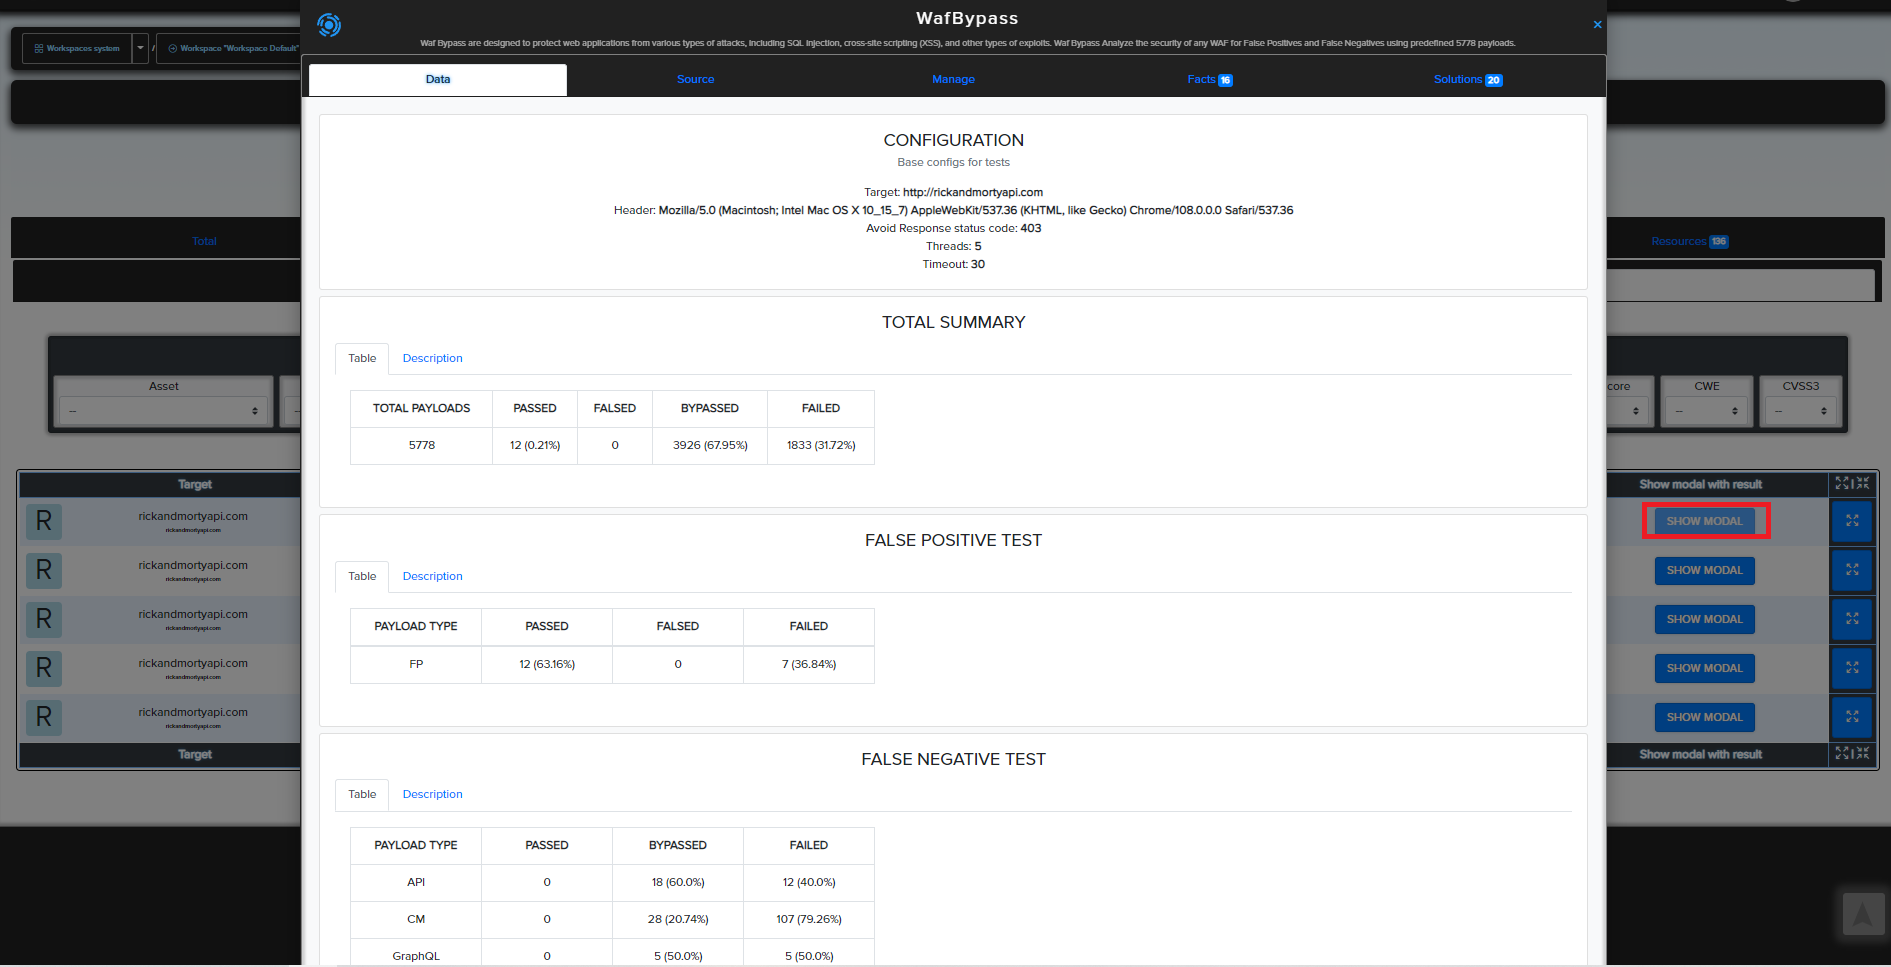The width and height of the screenshot is (1891, 967).
Task: Click the top 'Show modal with result' header
Action: coord(1700,484)
